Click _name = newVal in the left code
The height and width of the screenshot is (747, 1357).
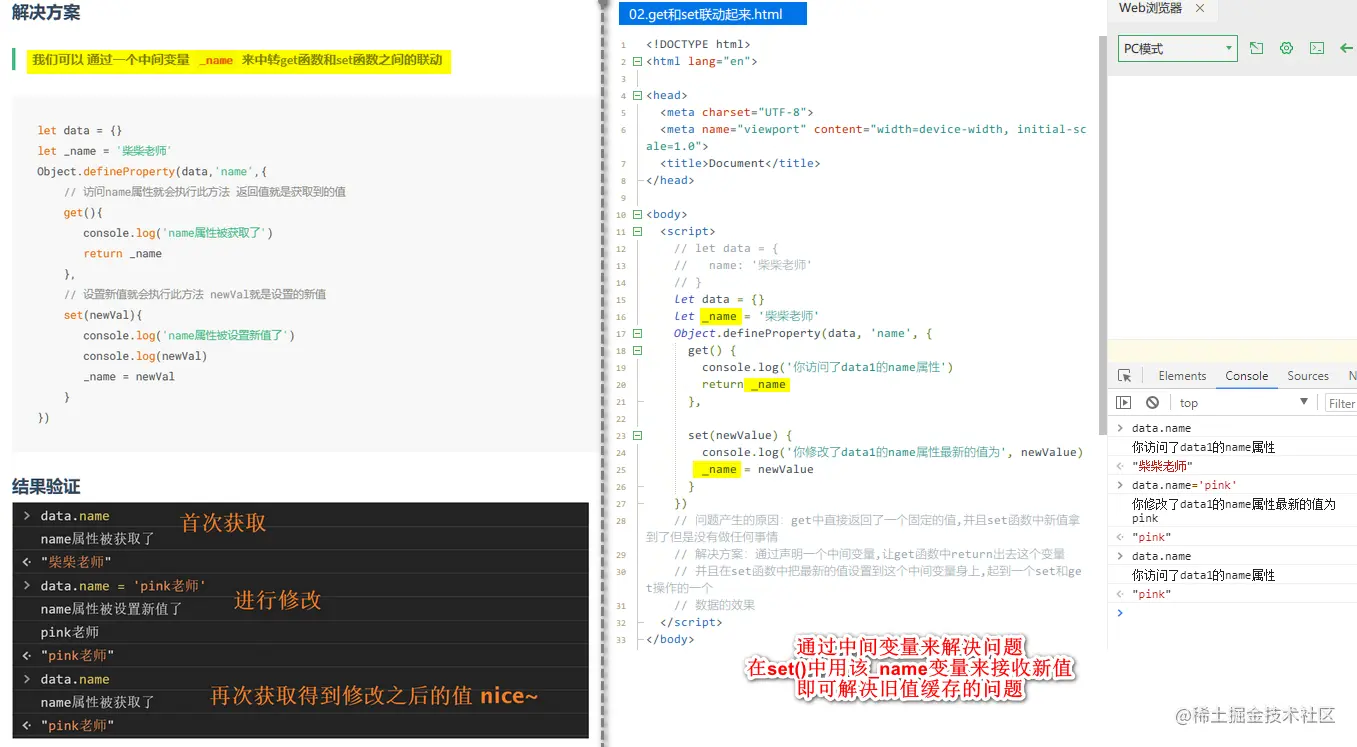point(129,377)
